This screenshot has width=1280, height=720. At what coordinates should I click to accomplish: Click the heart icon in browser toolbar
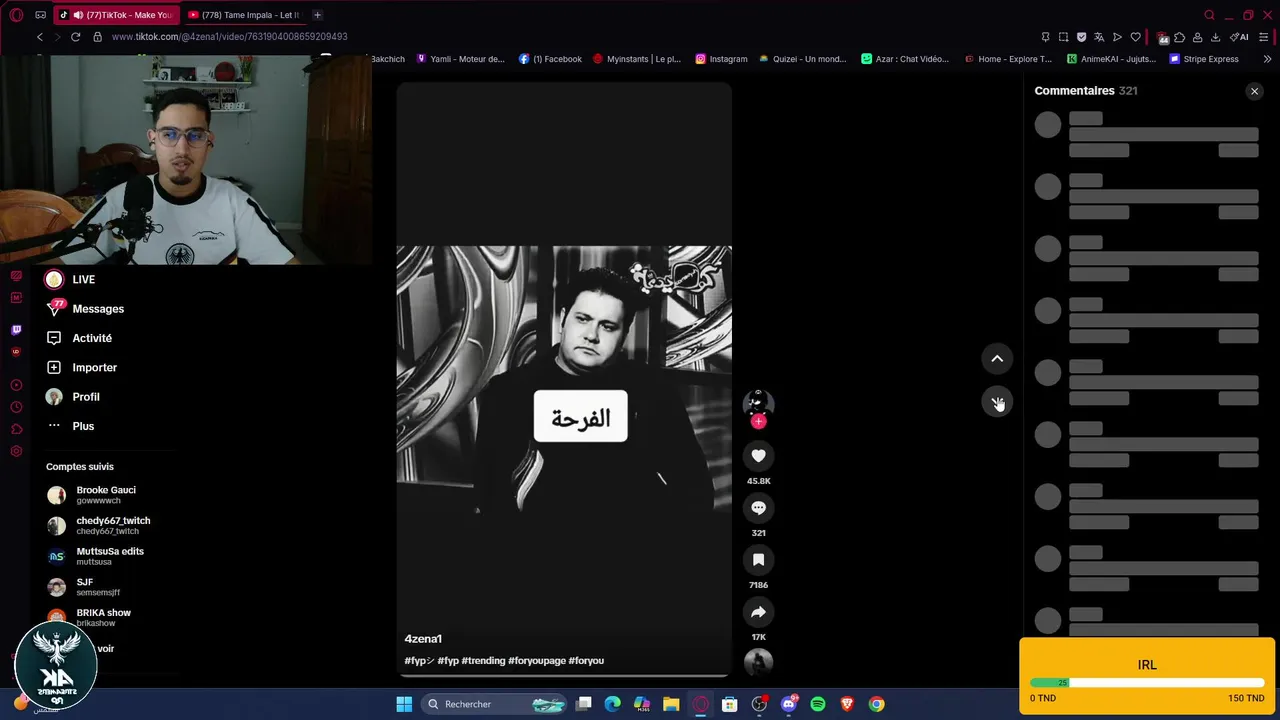pyautogui.click(x=1135, y=37)
